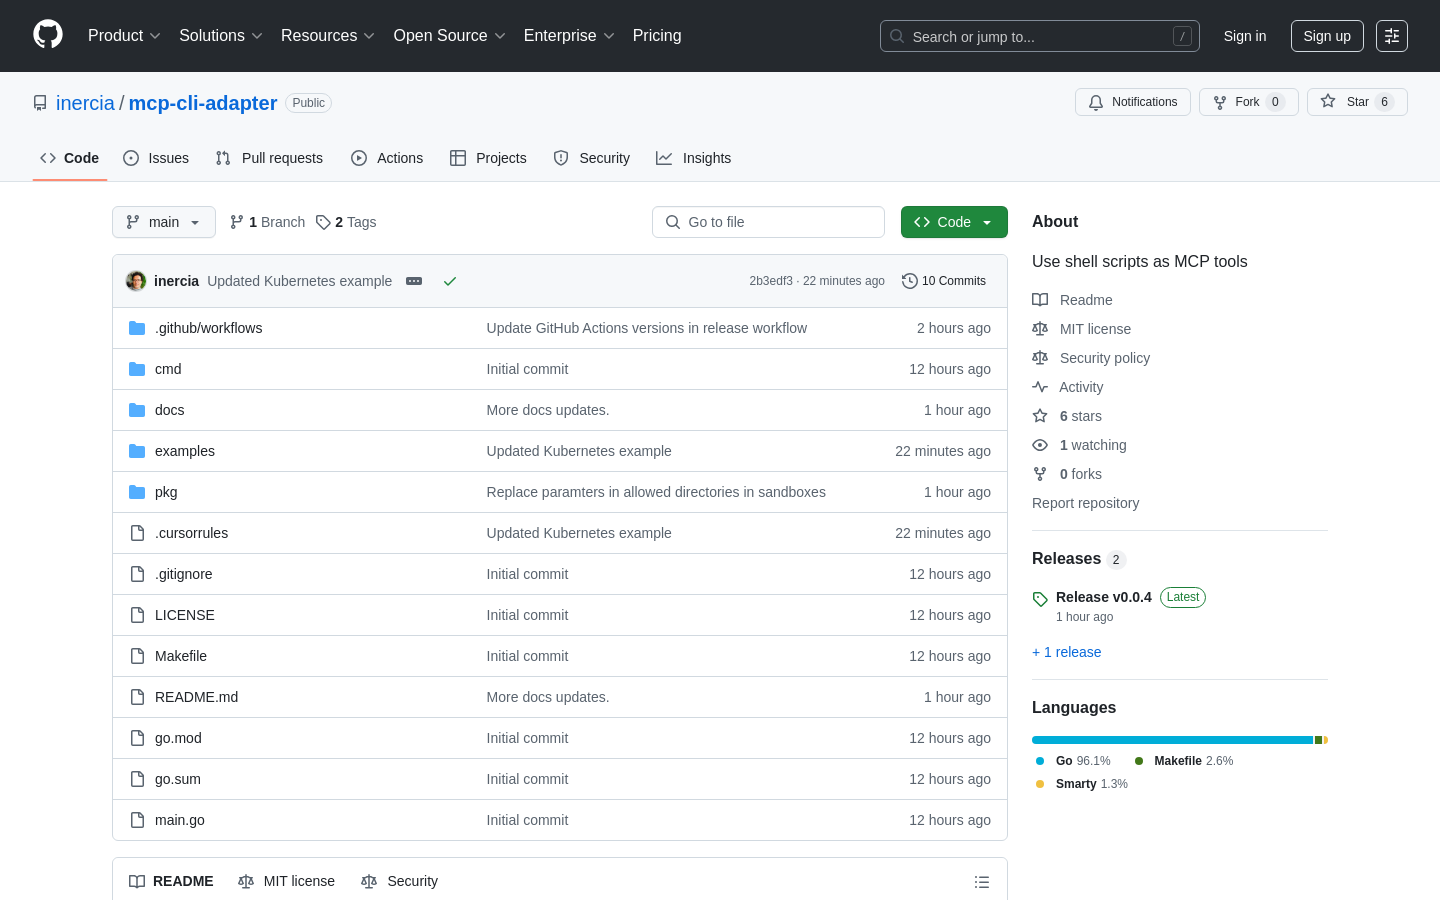Click the Go language bar segment
This screenshot has width=1440, height=900.
[1172, 740]
